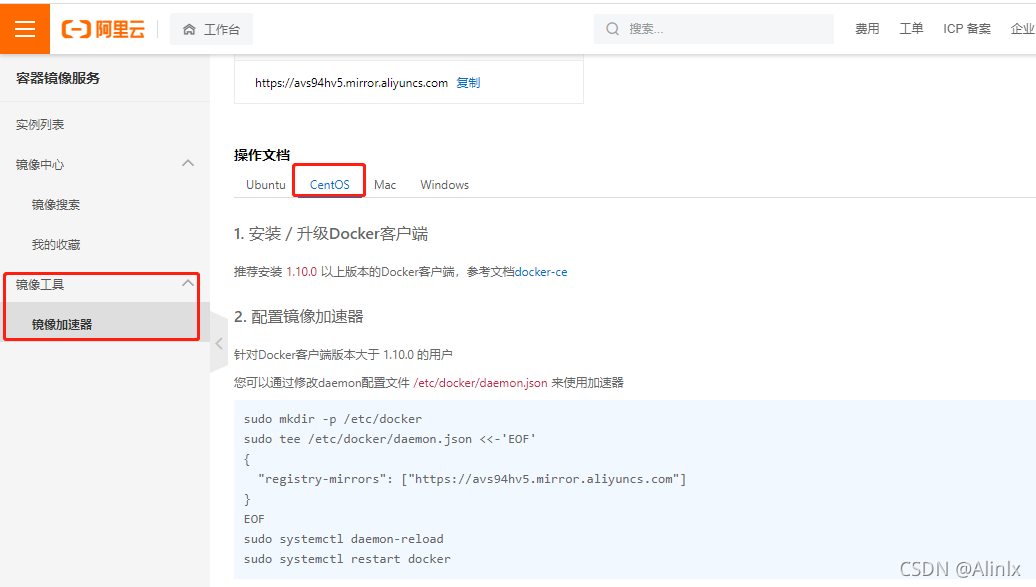Open ICP 备案 menu item
1036x587 pixels.
click(x=967, y=29)
